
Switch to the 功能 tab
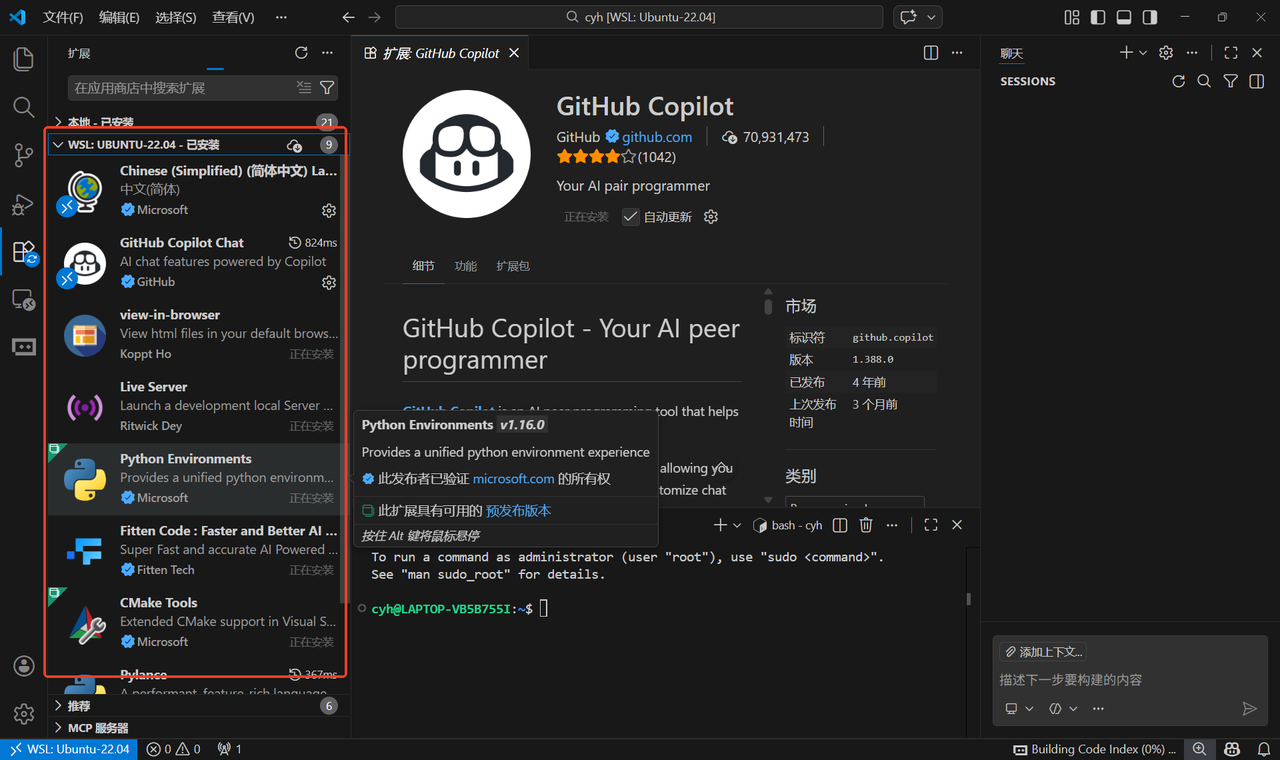click(x=466, y=266)
